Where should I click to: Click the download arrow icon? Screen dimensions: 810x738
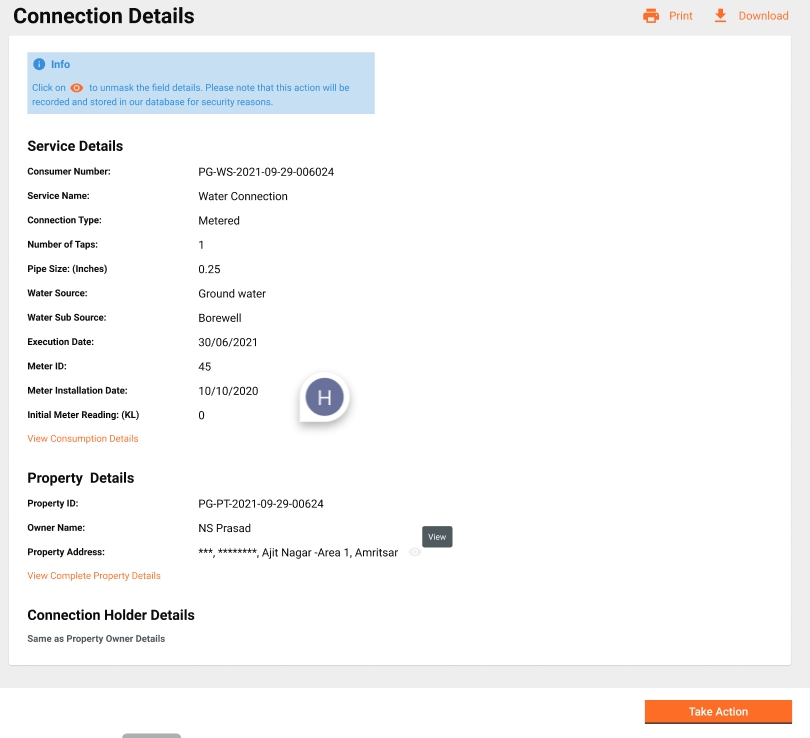click(720, 16)
